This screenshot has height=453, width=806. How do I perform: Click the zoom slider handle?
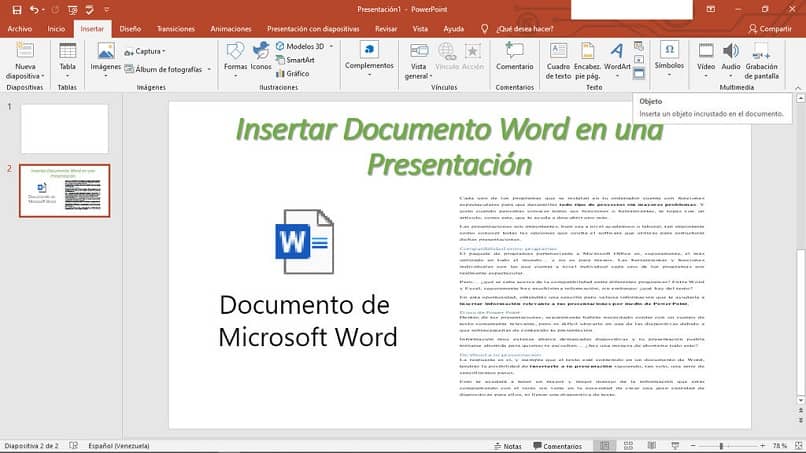coord(721,446)
